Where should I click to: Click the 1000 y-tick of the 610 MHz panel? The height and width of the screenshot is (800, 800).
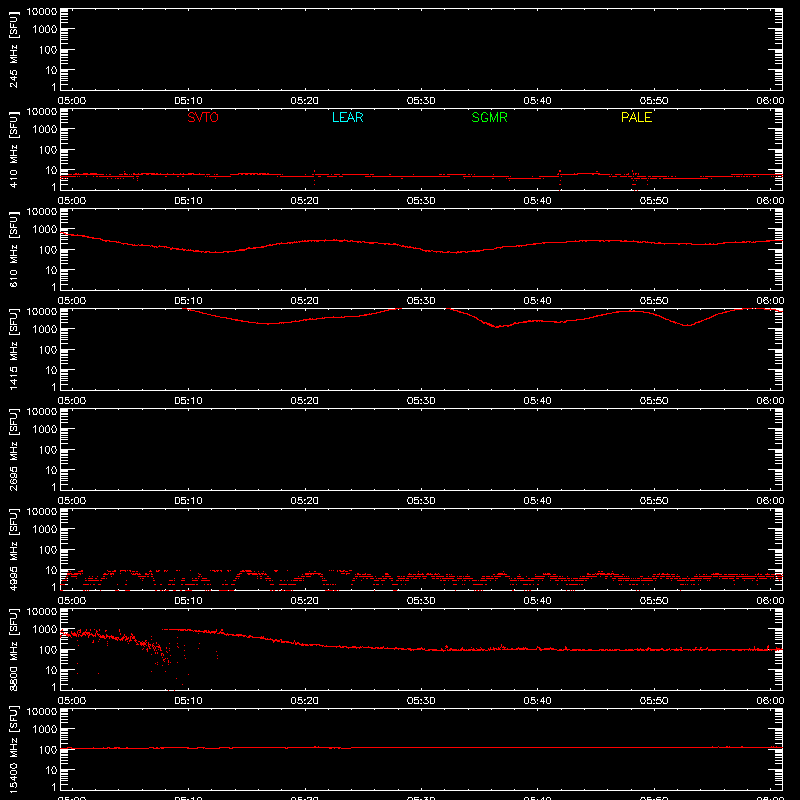tap(45, 230)
